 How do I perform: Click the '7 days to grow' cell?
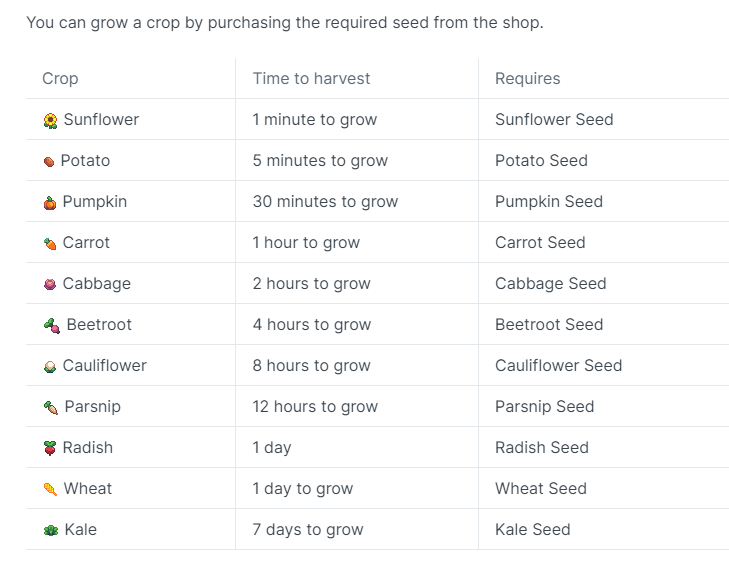click(x=308, y=530)
